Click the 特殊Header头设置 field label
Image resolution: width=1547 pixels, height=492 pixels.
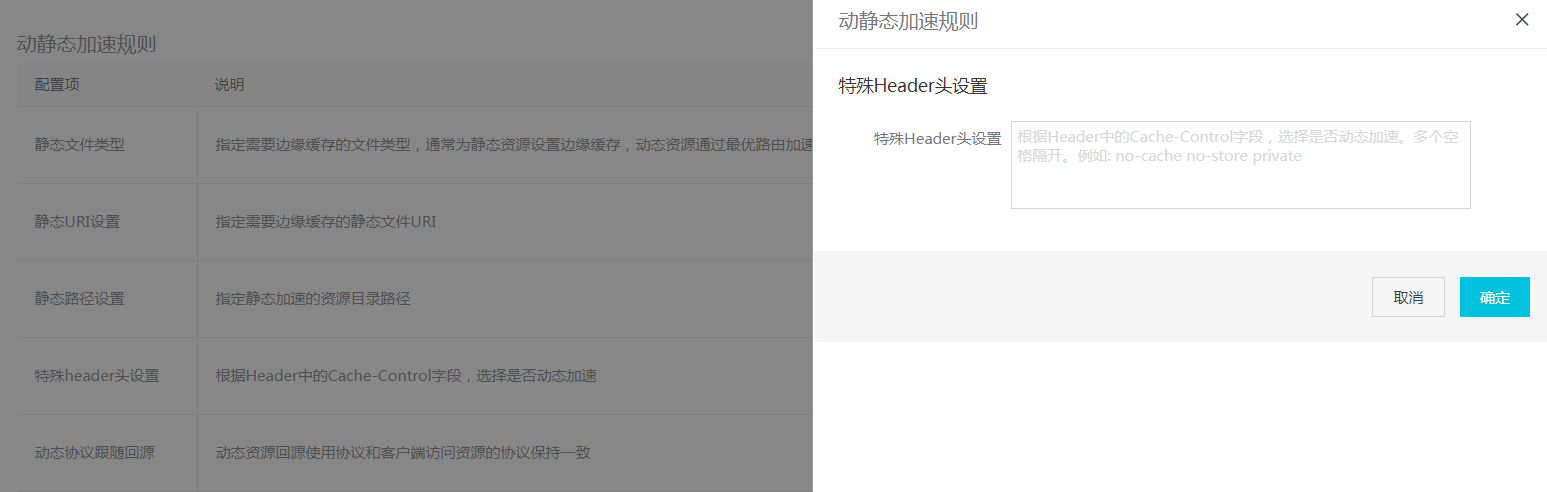click(x=938, y=138)
